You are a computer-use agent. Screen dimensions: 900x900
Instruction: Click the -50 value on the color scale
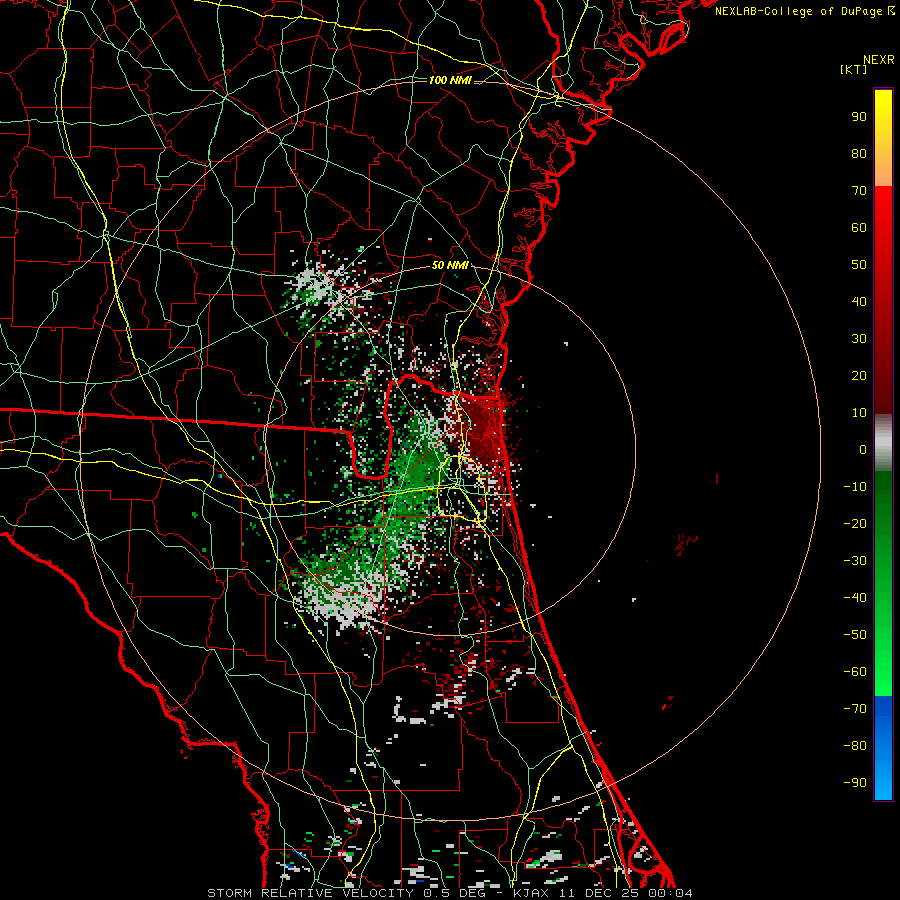[855, 635]
